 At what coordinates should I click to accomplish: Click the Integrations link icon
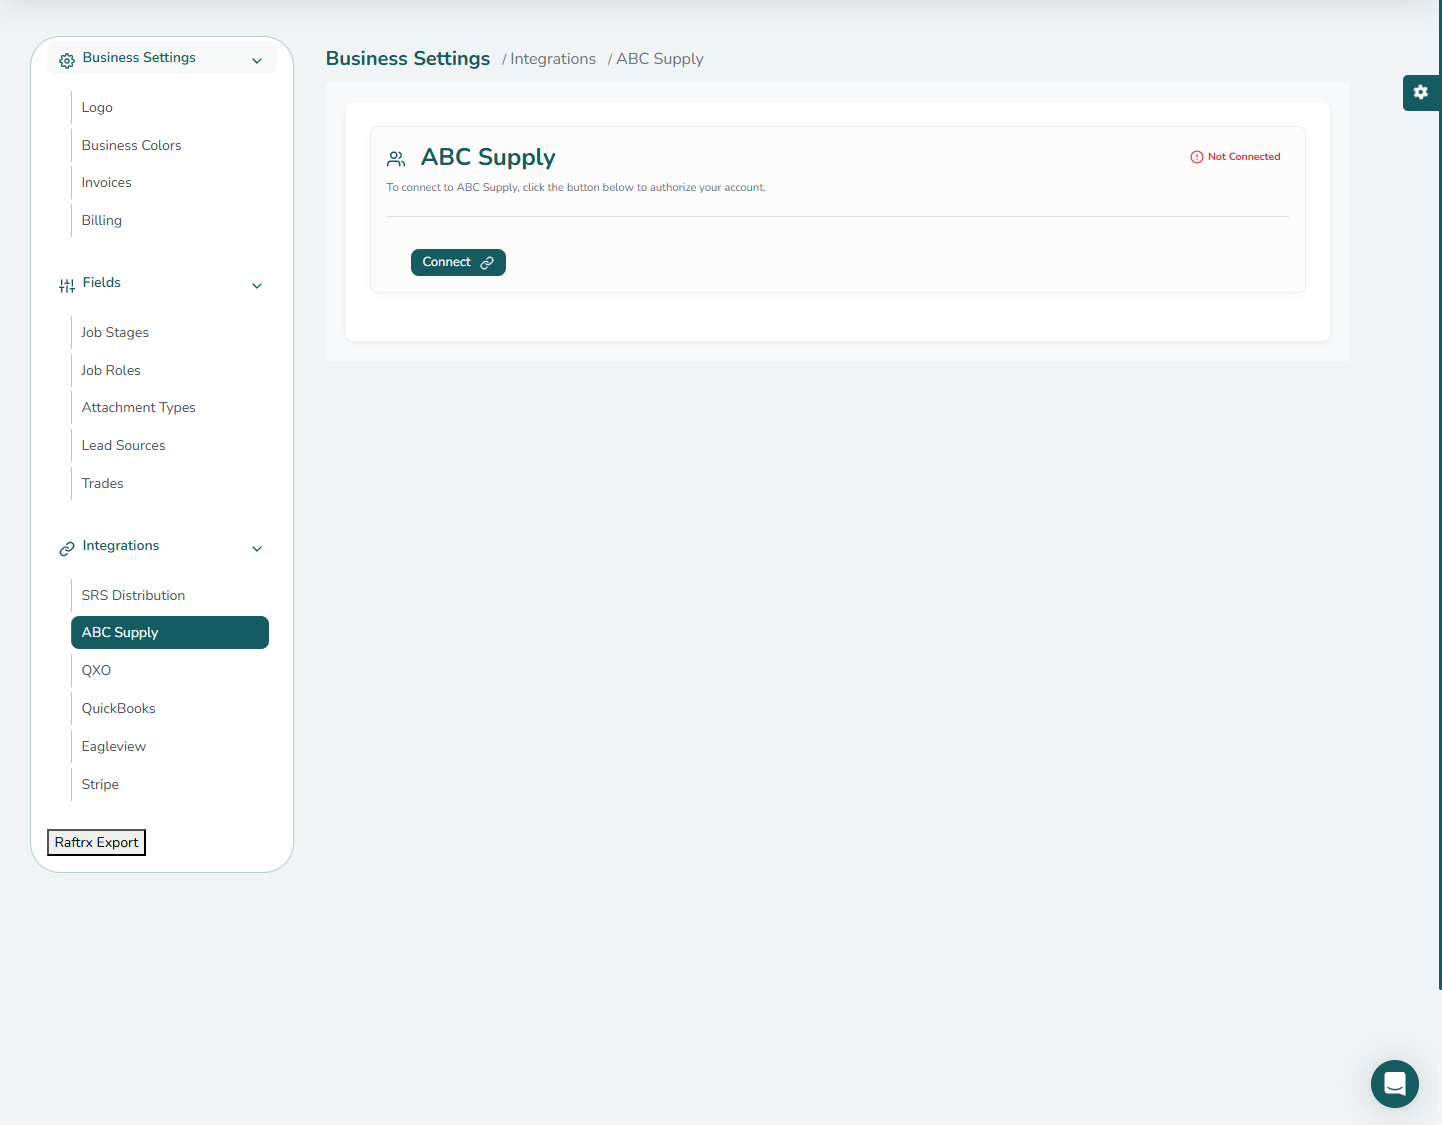(x=67, y=549)
